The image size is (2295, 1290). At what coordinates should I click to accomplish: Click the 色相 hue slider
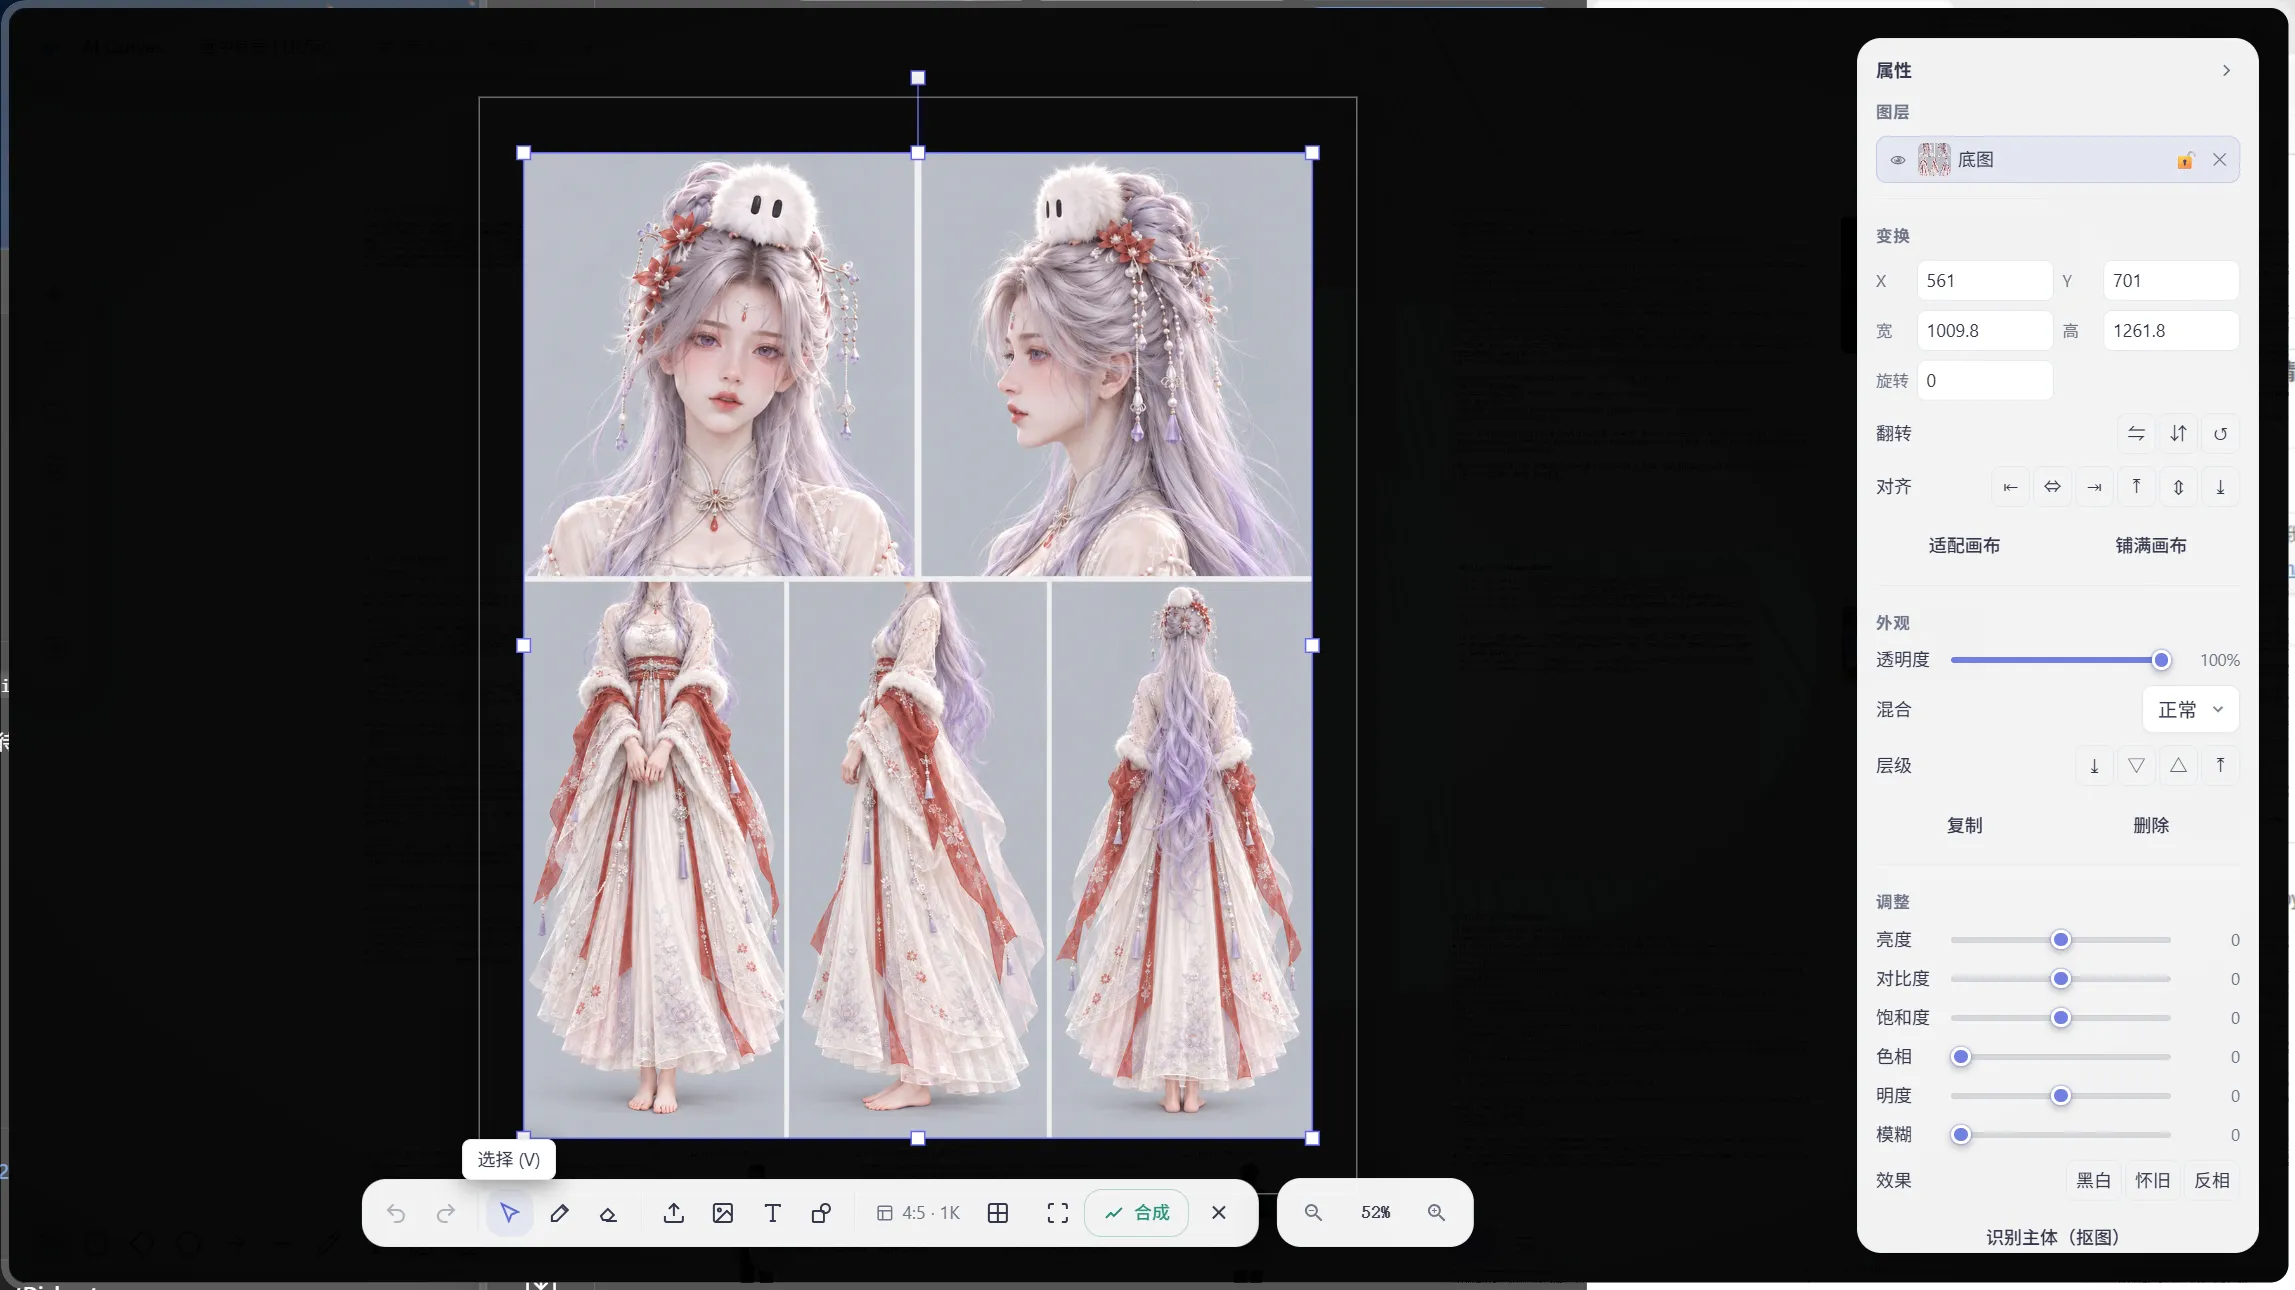[x=2060, y=1057]
